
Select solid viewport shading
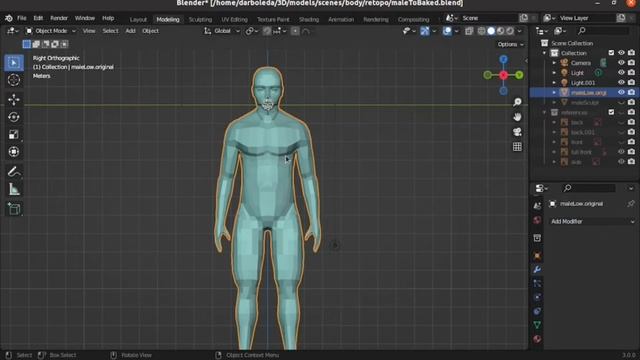coord(491,31)
